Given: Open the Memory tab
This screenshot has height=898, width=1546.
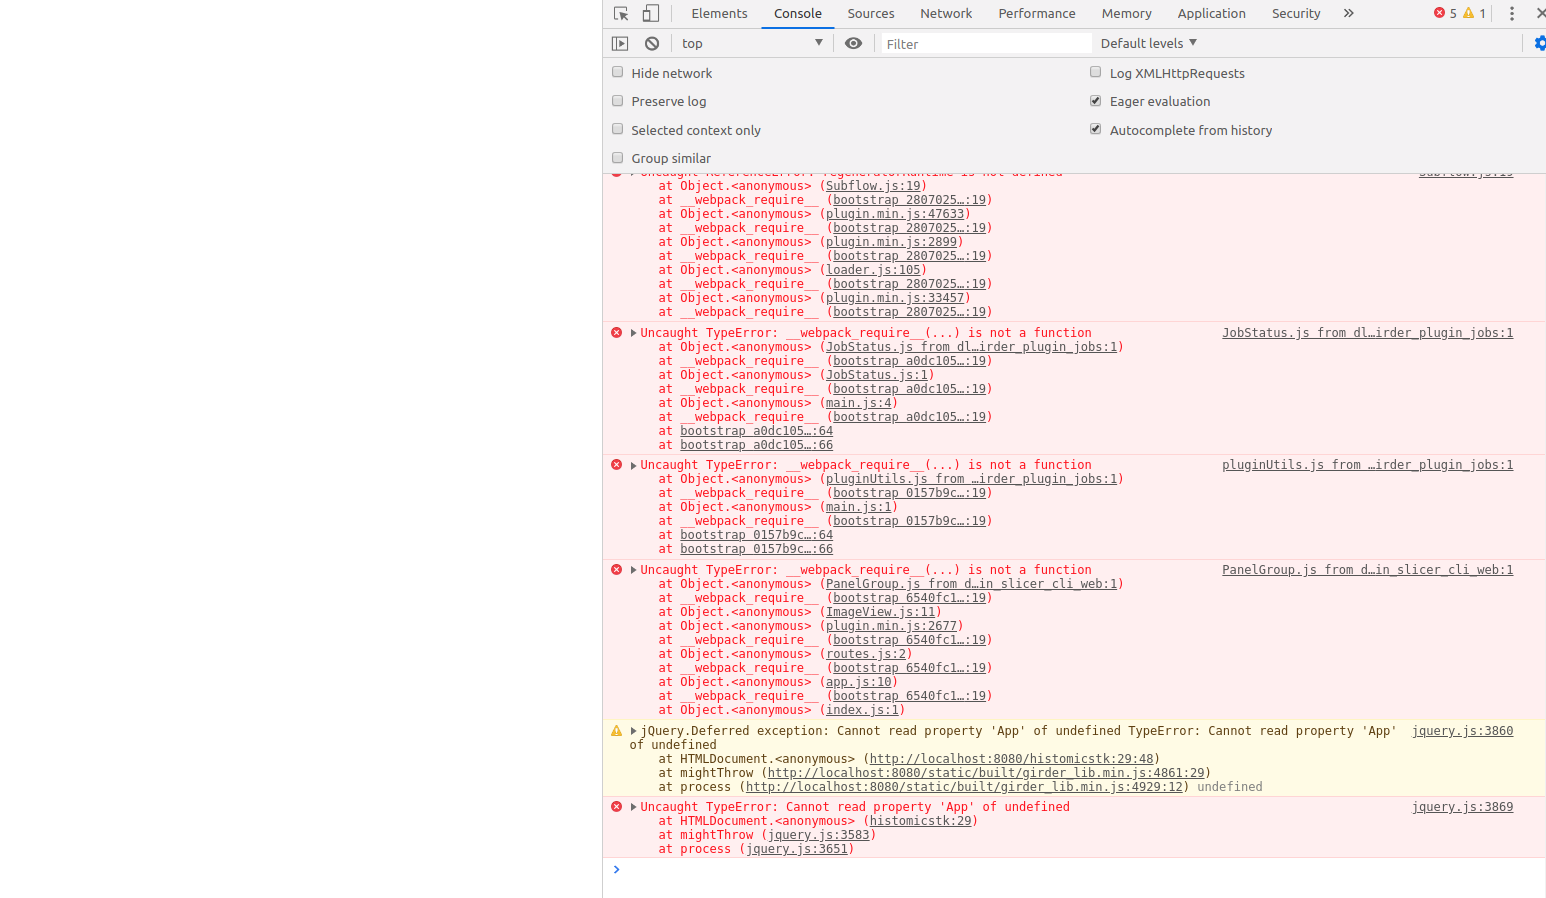Looking at the screenshot, I should [x=1127, y=13].
